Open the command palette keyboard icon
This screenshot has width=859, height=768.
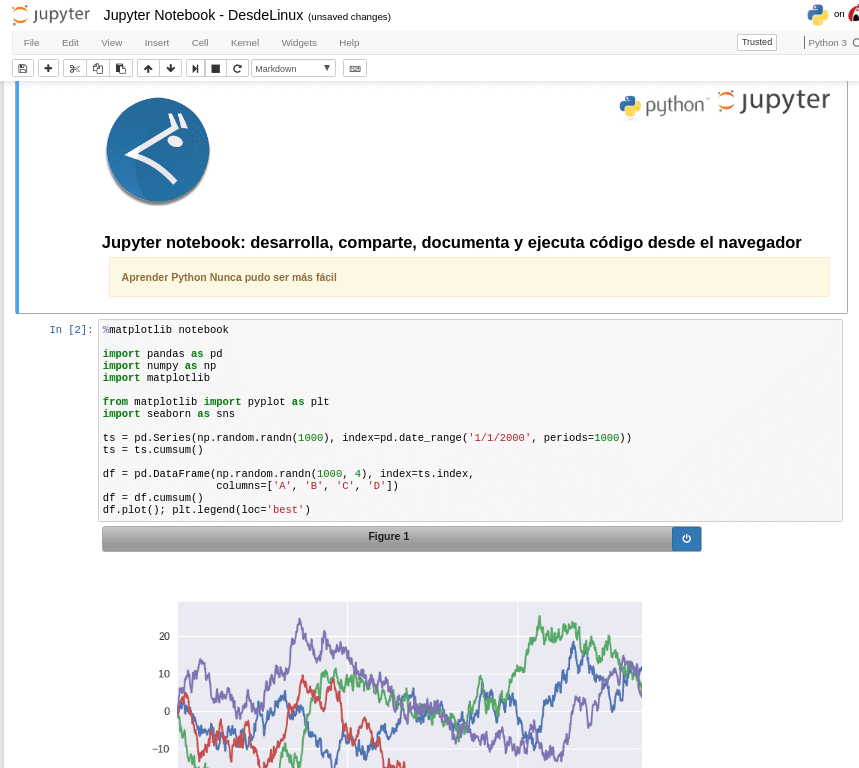pyautogui.click(x=356, y=68)
